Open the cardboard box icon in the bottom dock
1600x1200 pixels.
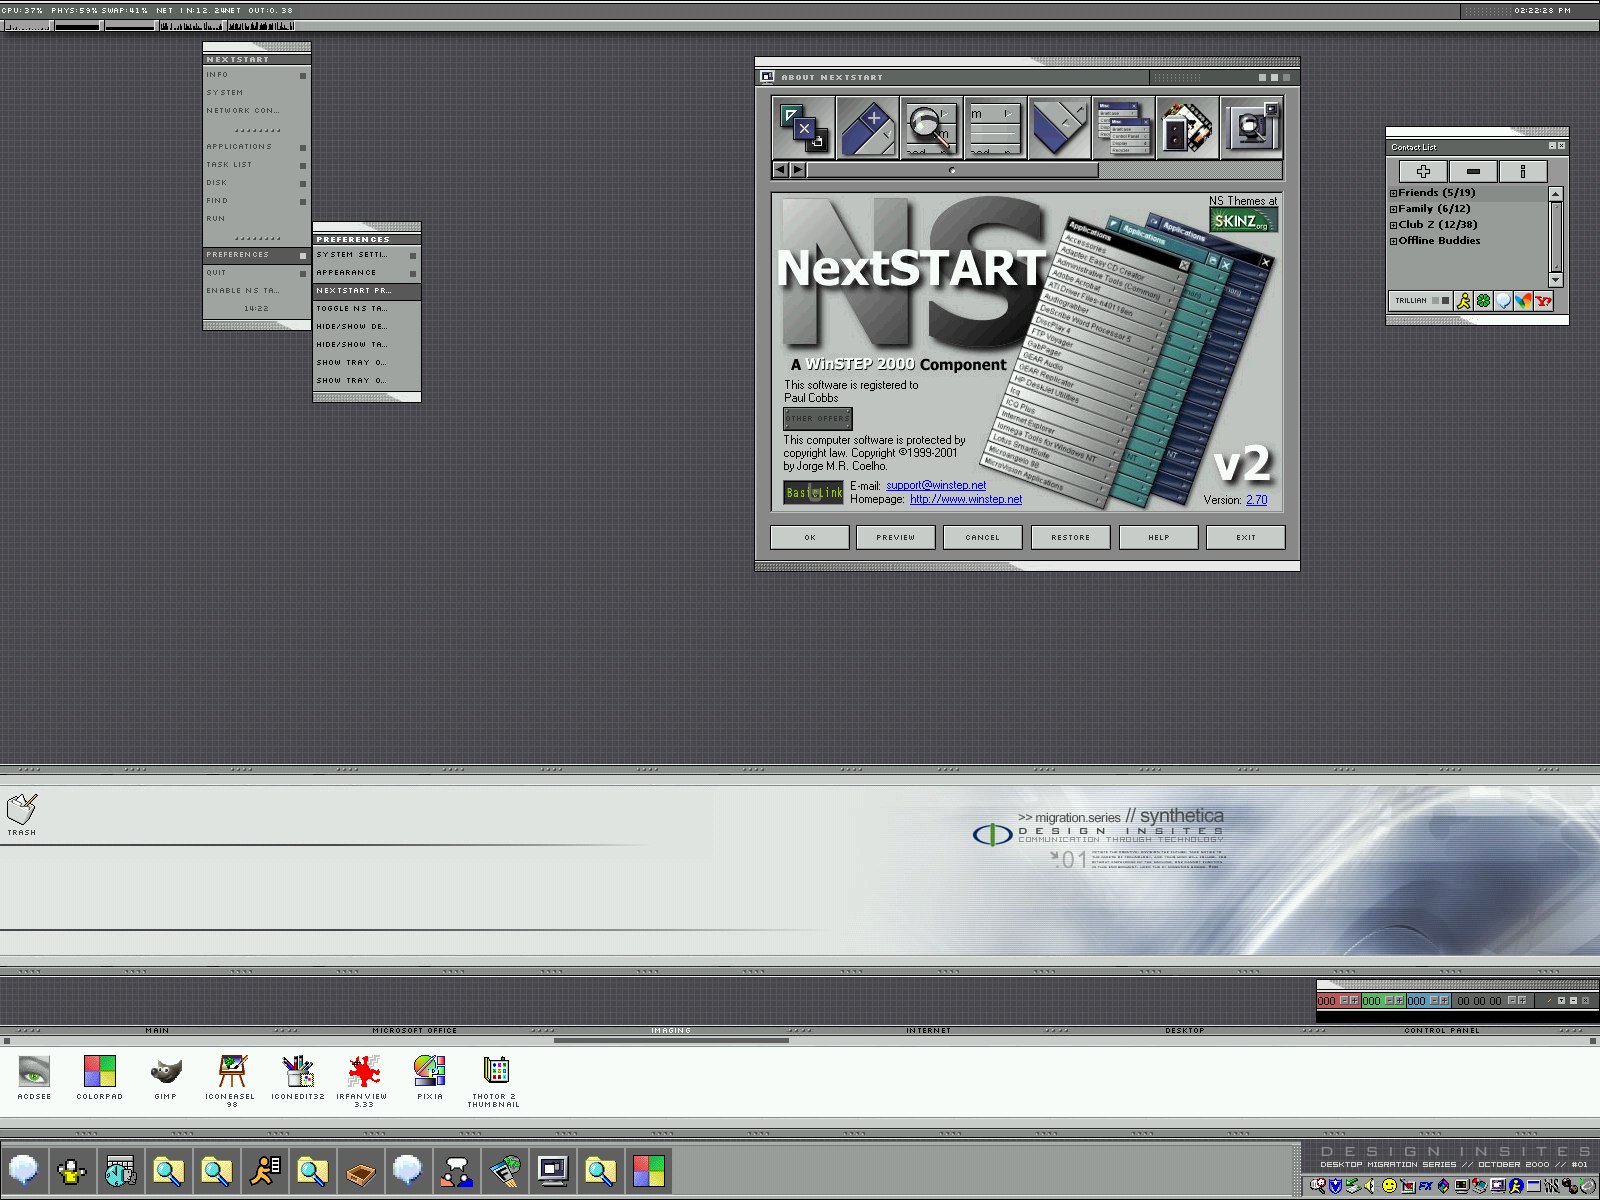tap(360, 1170)
